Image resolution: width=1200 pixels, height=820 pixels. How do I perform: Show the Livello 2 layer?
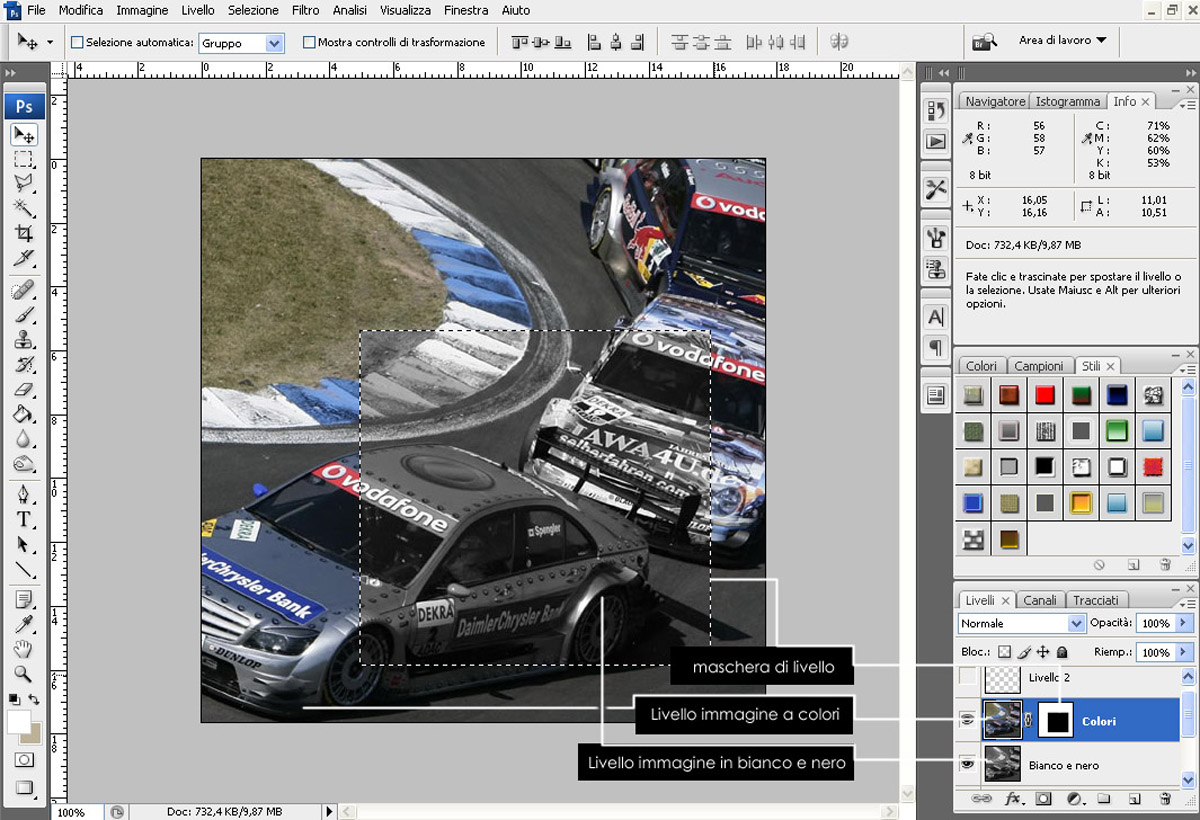967,678
